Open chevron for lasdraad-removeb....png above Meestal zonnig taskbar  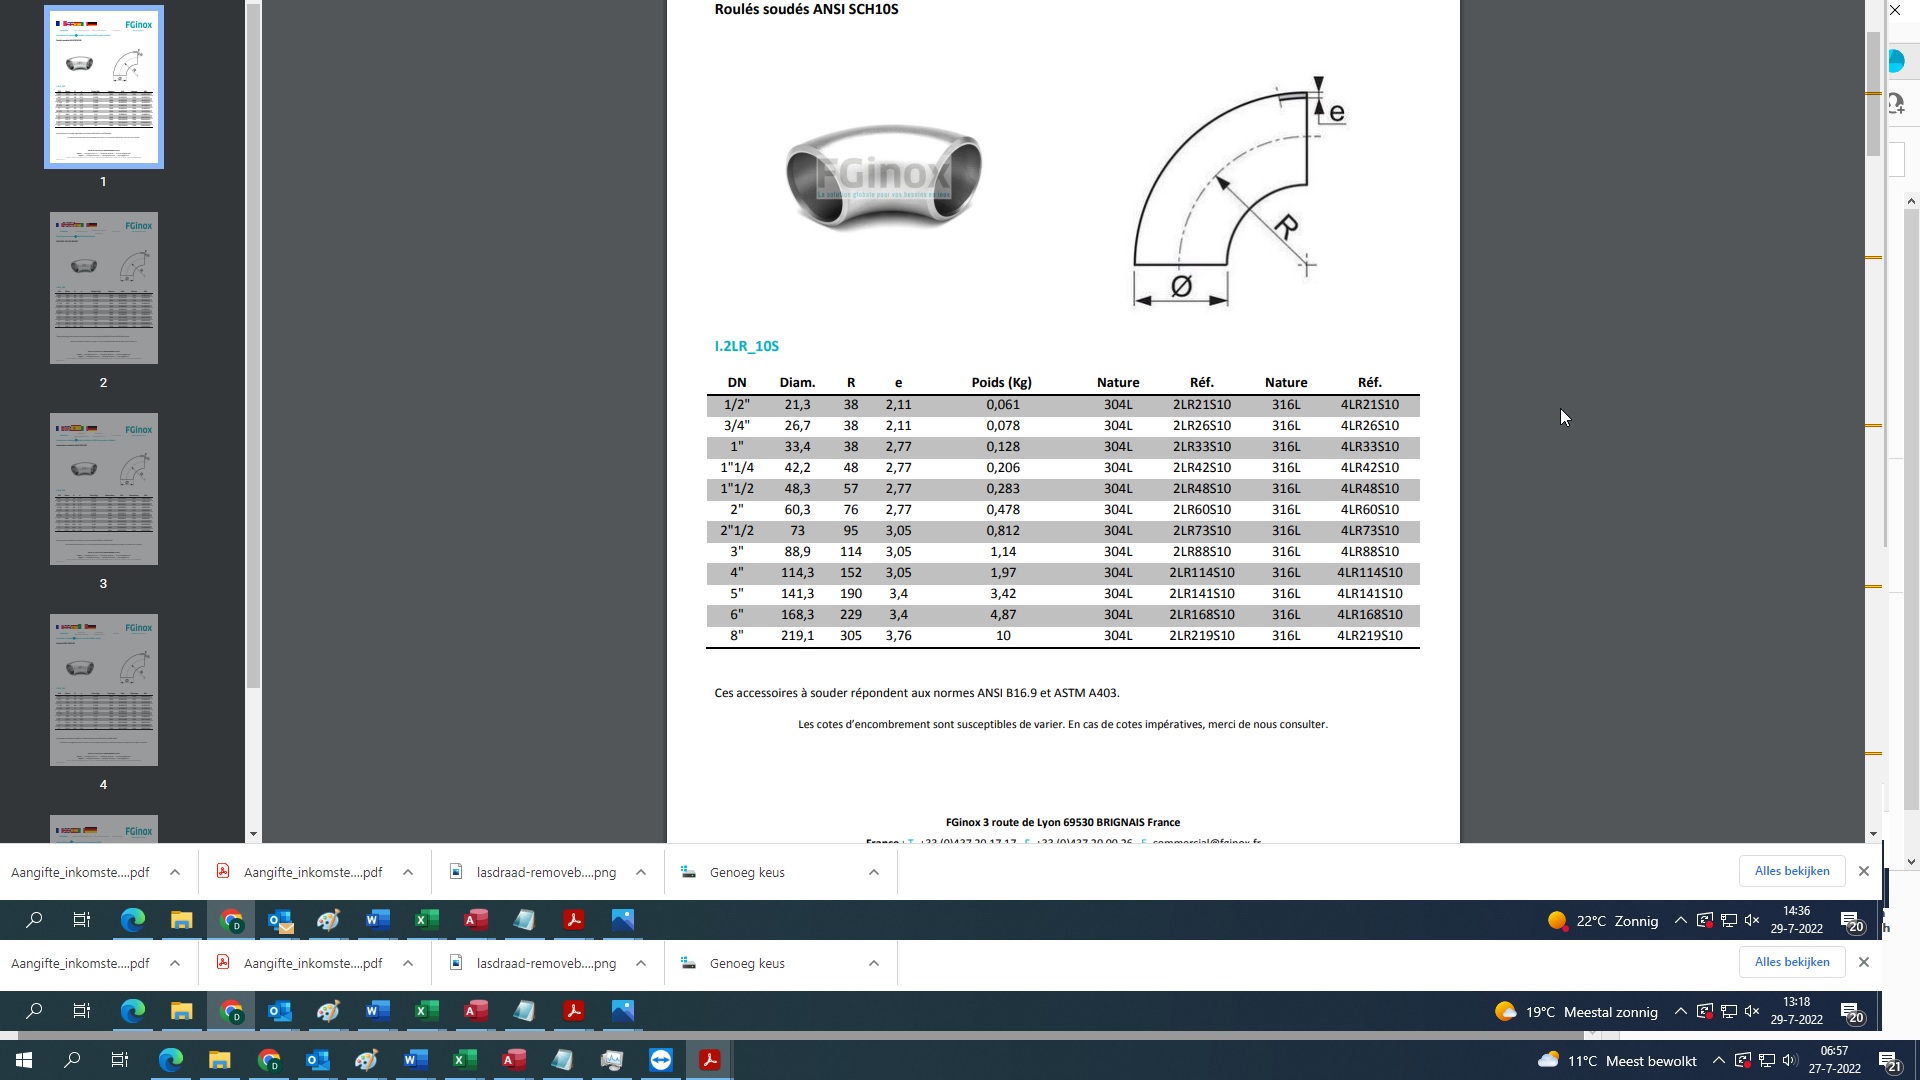coord(641,963)
